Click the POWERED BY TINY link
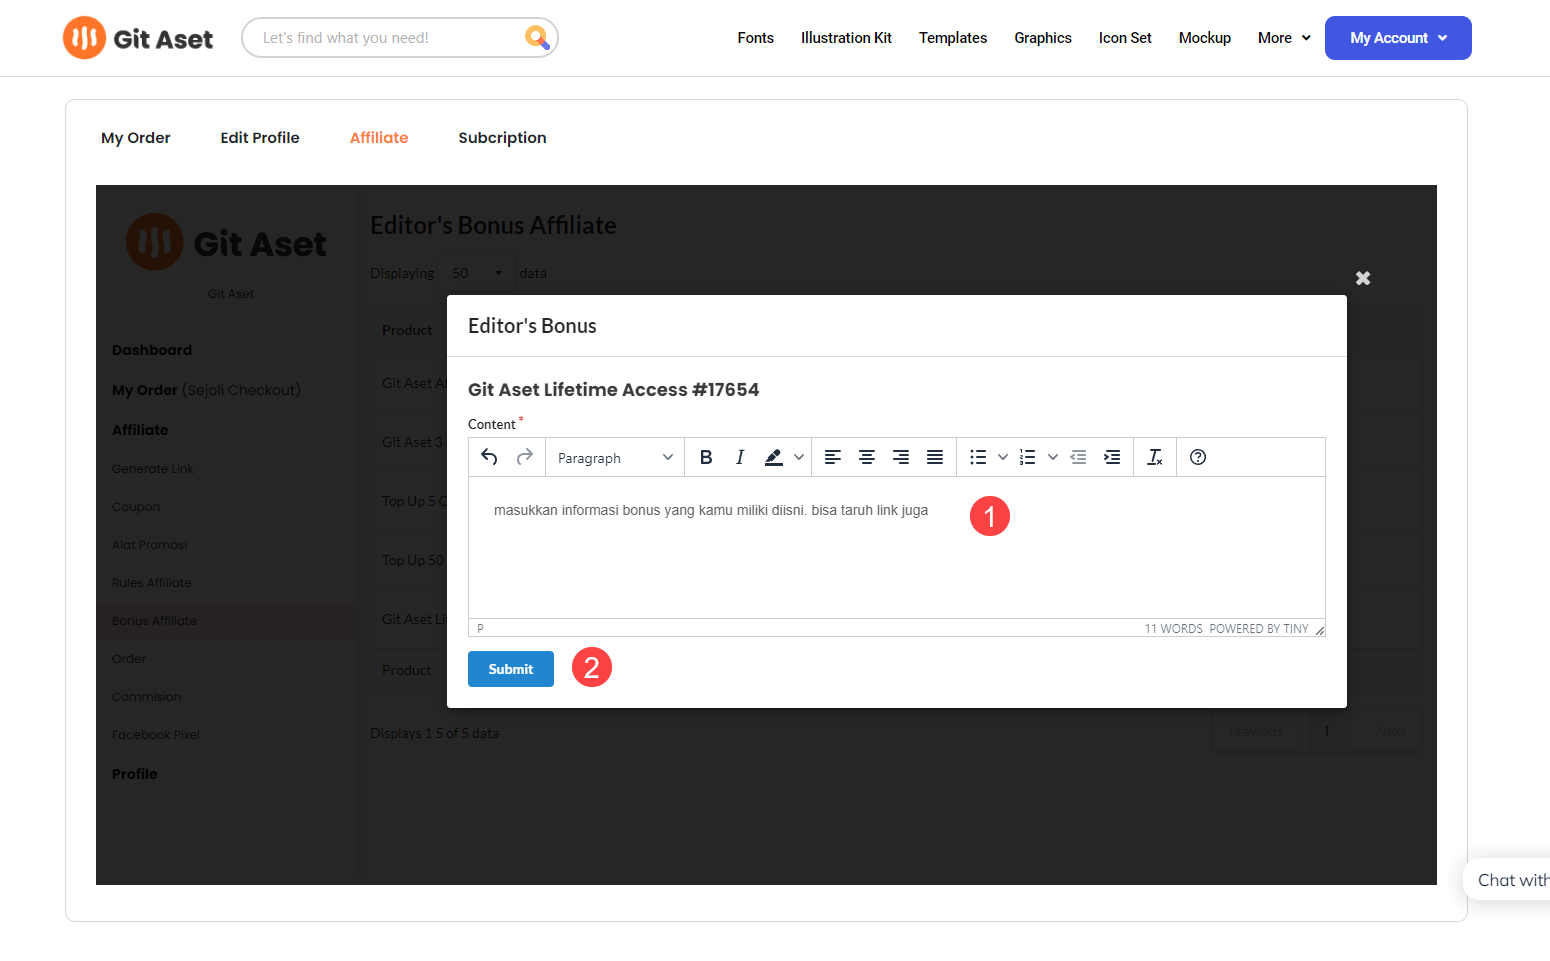Screen dimensions: 1550x961 click(1259, 629)
